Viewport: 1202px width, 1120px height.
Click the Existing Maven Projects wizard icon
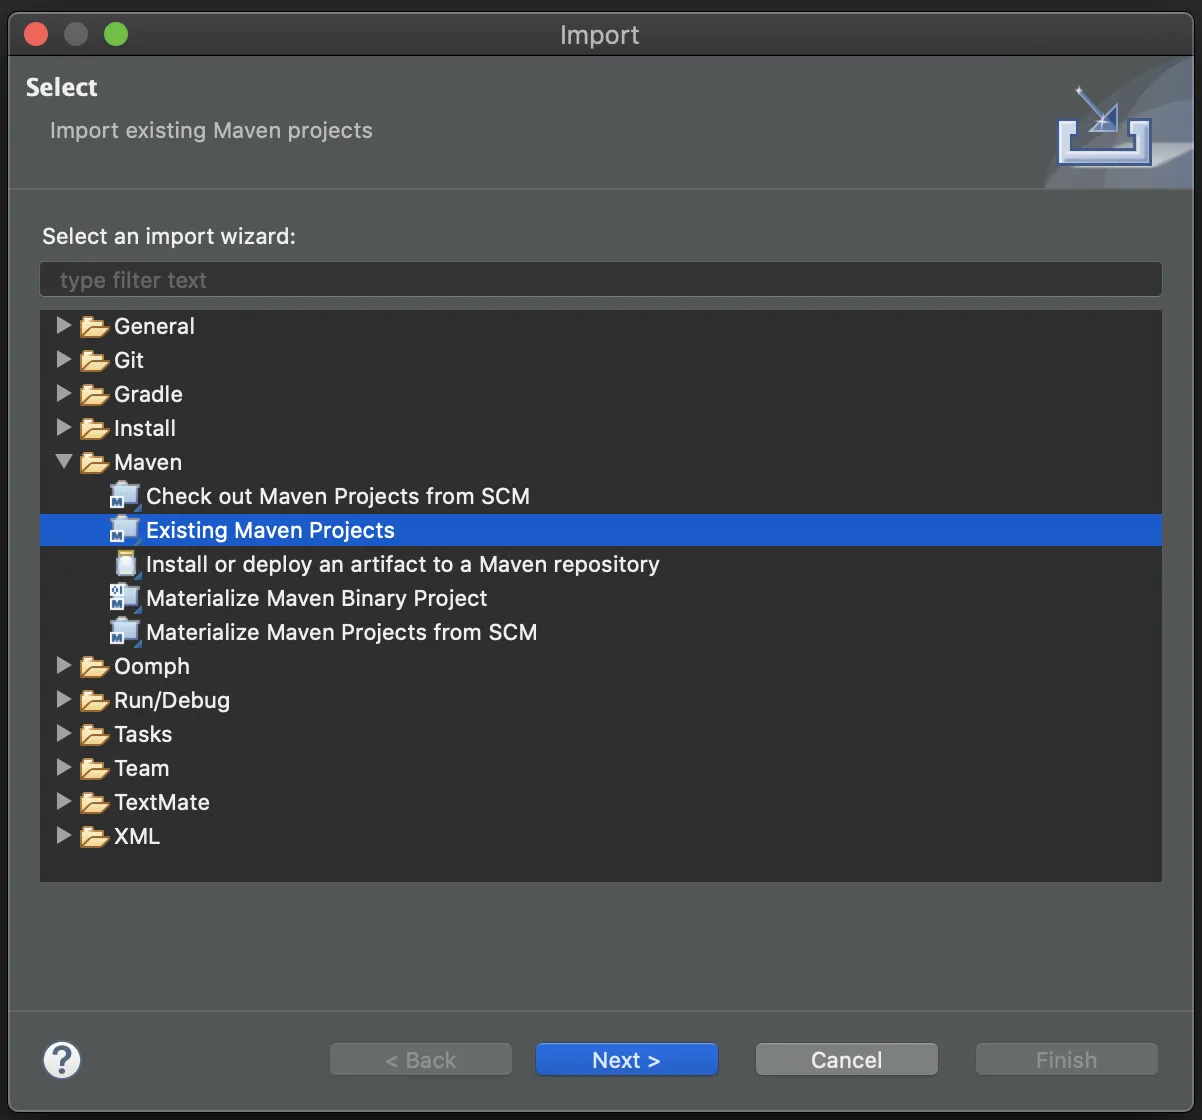coord(123,530)
